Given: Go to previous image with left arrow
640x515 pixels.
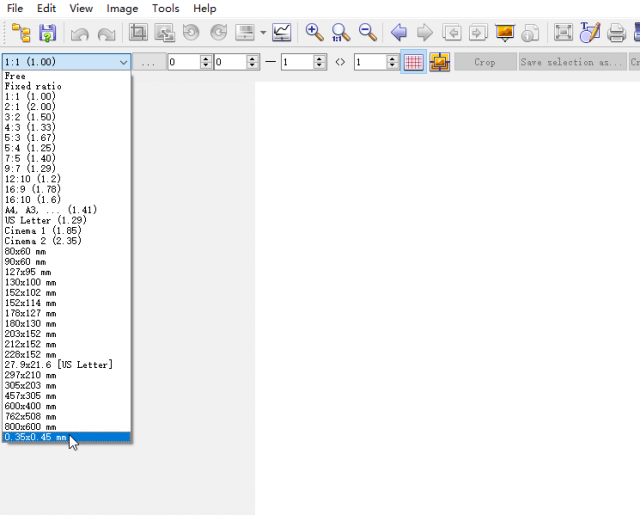Looking at the screenshot, I should pos(399,33).
